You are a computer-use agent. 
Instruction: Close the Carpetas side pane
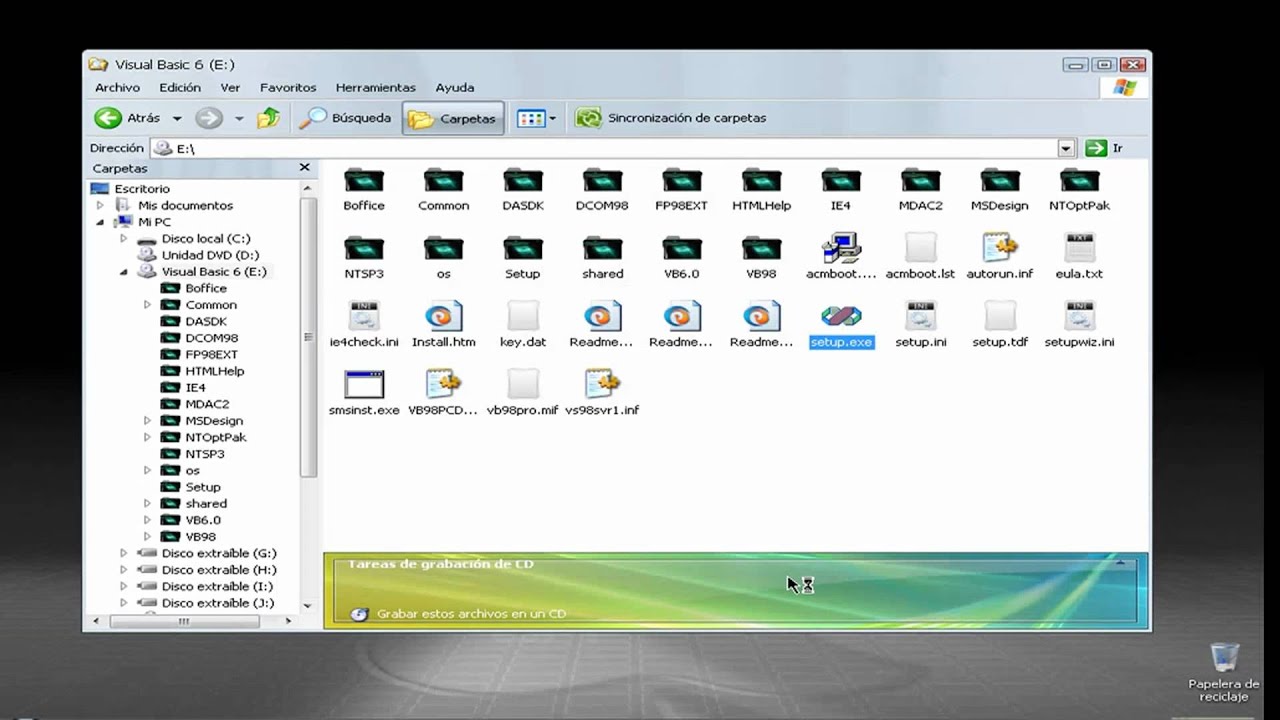[x=305, y=168]
